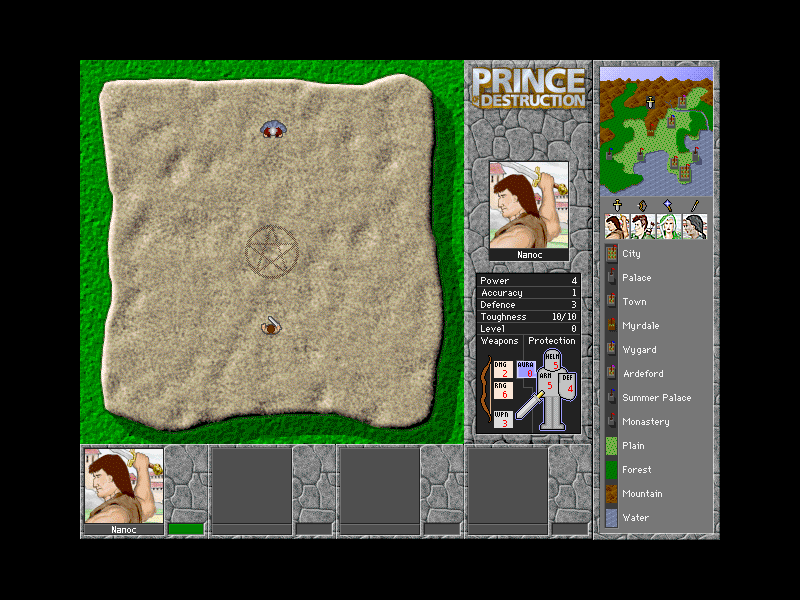Image resolution: width=800 pixels, height=600 pixels.
Task: Click the Defence stat row
Action: pos(529,305)
